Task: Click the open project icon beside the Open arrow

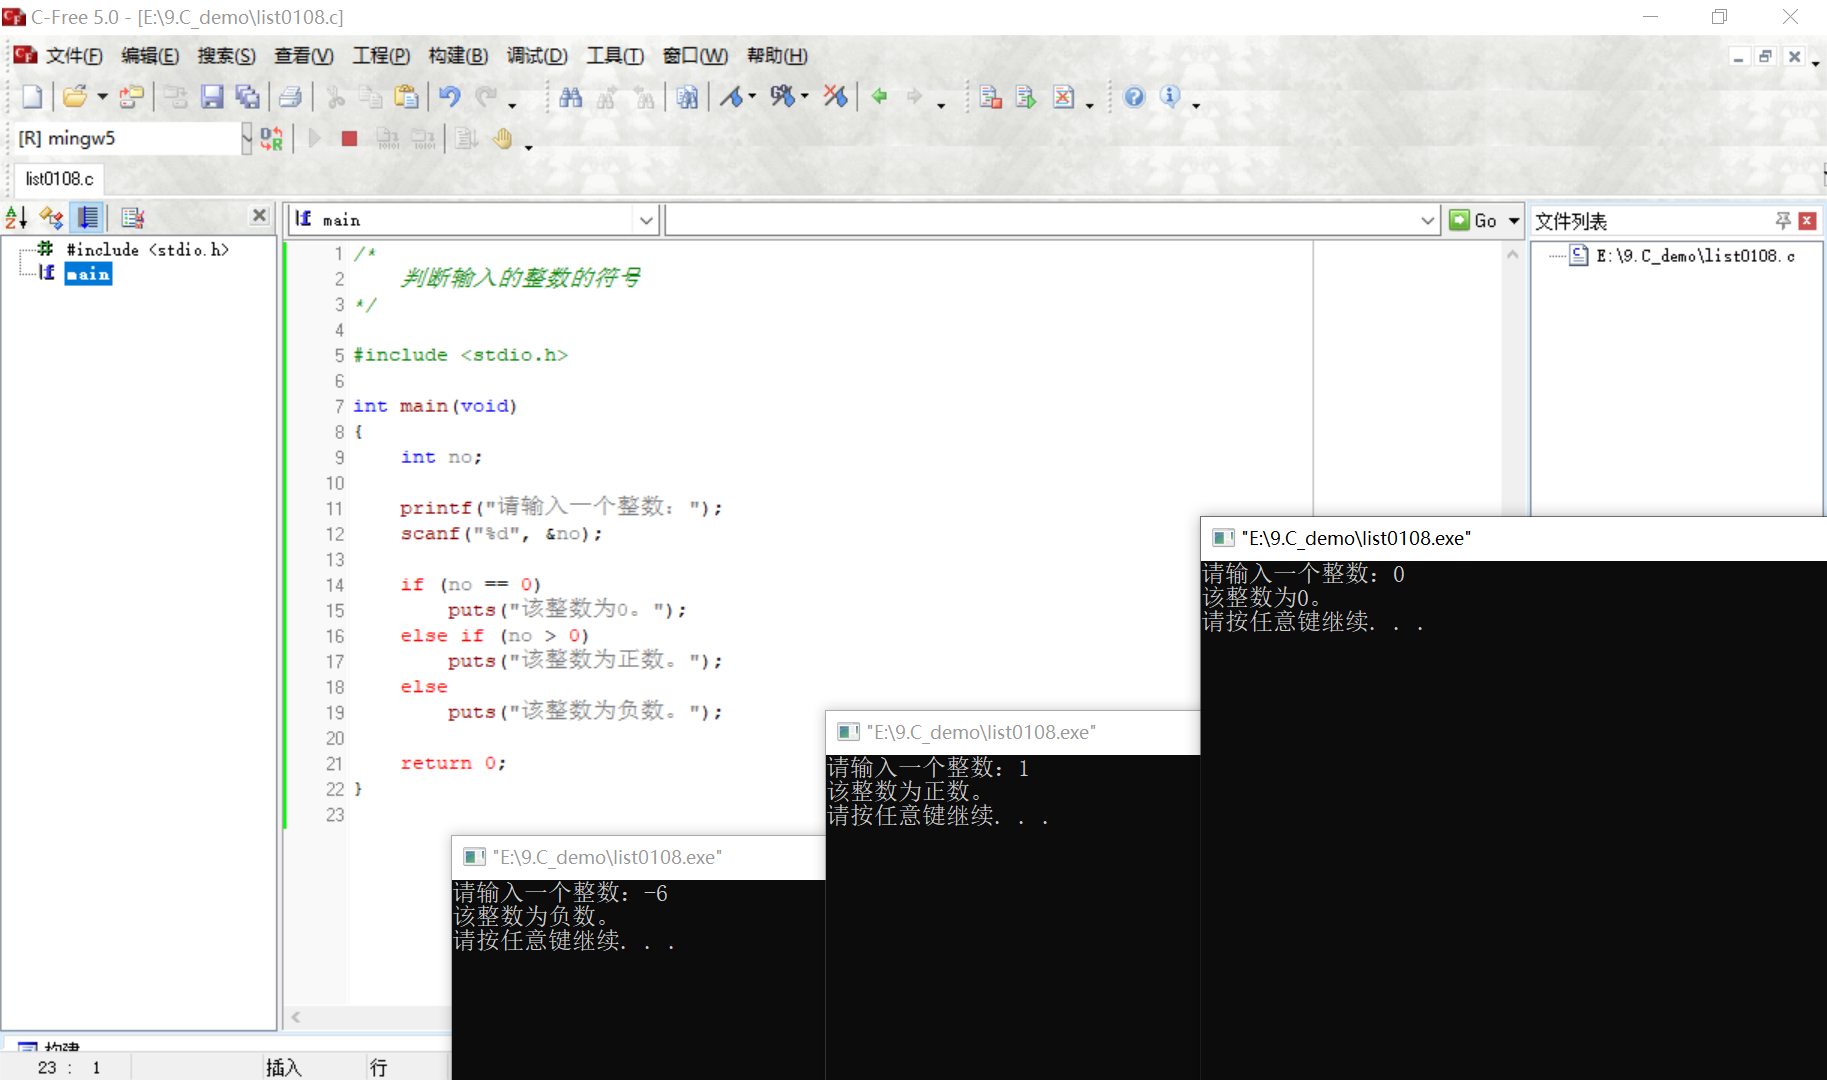Action: tap(131, 96)
